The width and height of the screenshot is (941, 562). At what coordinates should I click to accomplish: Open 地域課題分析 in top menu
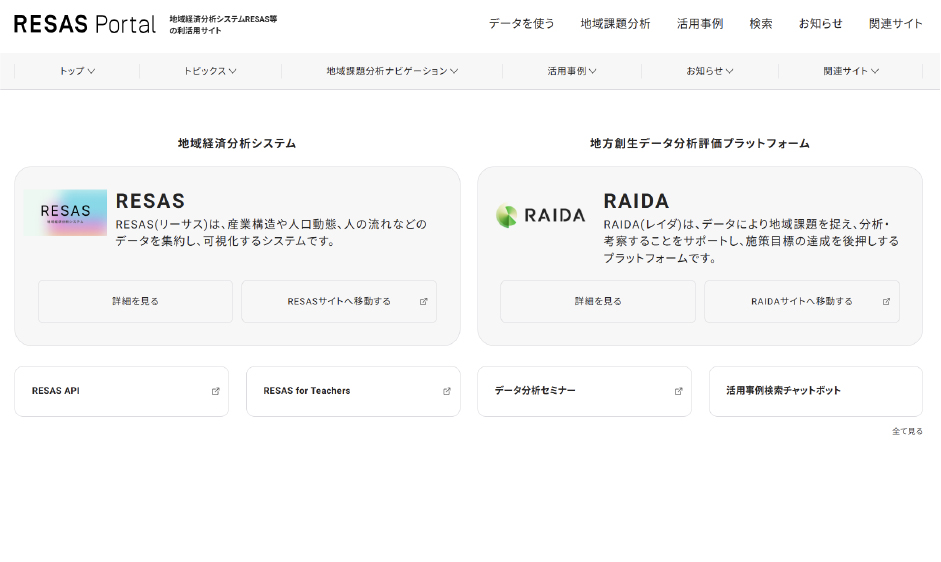[615, 24]
